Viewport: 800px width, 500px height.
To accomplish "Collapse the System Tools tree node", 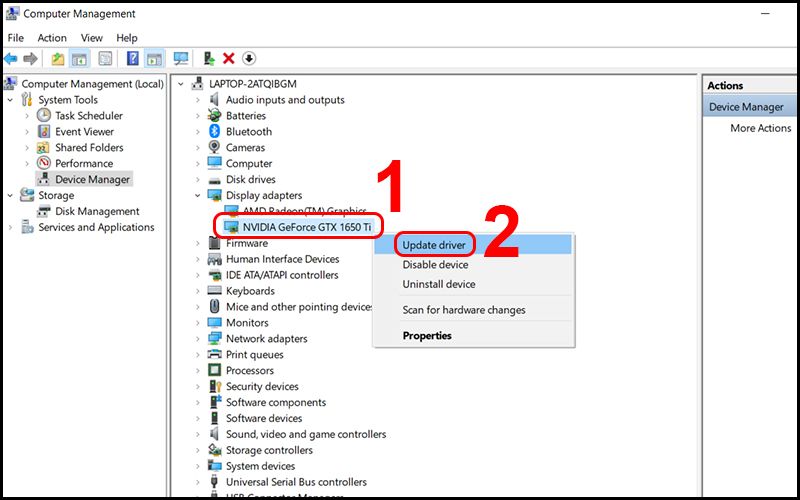I will tap(11, 100).
